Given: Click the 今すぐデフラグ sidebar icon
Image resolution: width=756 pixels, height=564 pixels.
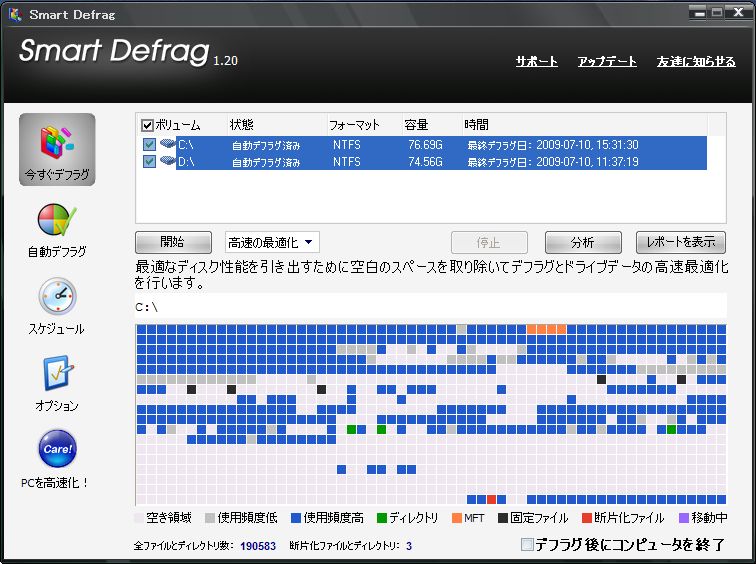Looking at the screenshot, I should (57, 140).
